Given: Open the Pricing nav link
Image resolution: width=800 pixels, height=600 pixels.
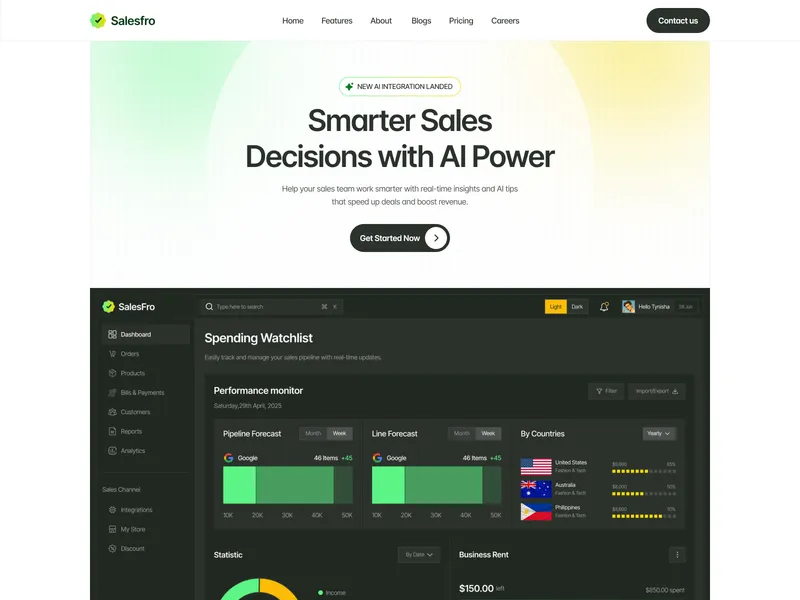Looking at the screenshot, I should (x=461, y=21).
